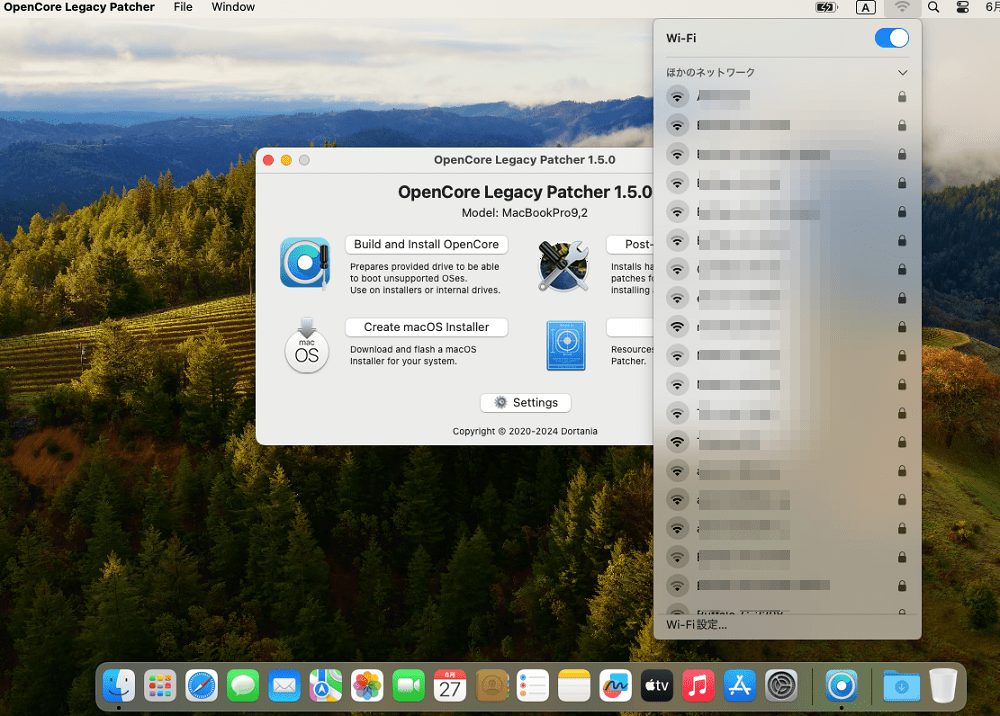
Task: Open the Apple TV app in the Dock
Action: pyautogui.click(x=657, y=685)
